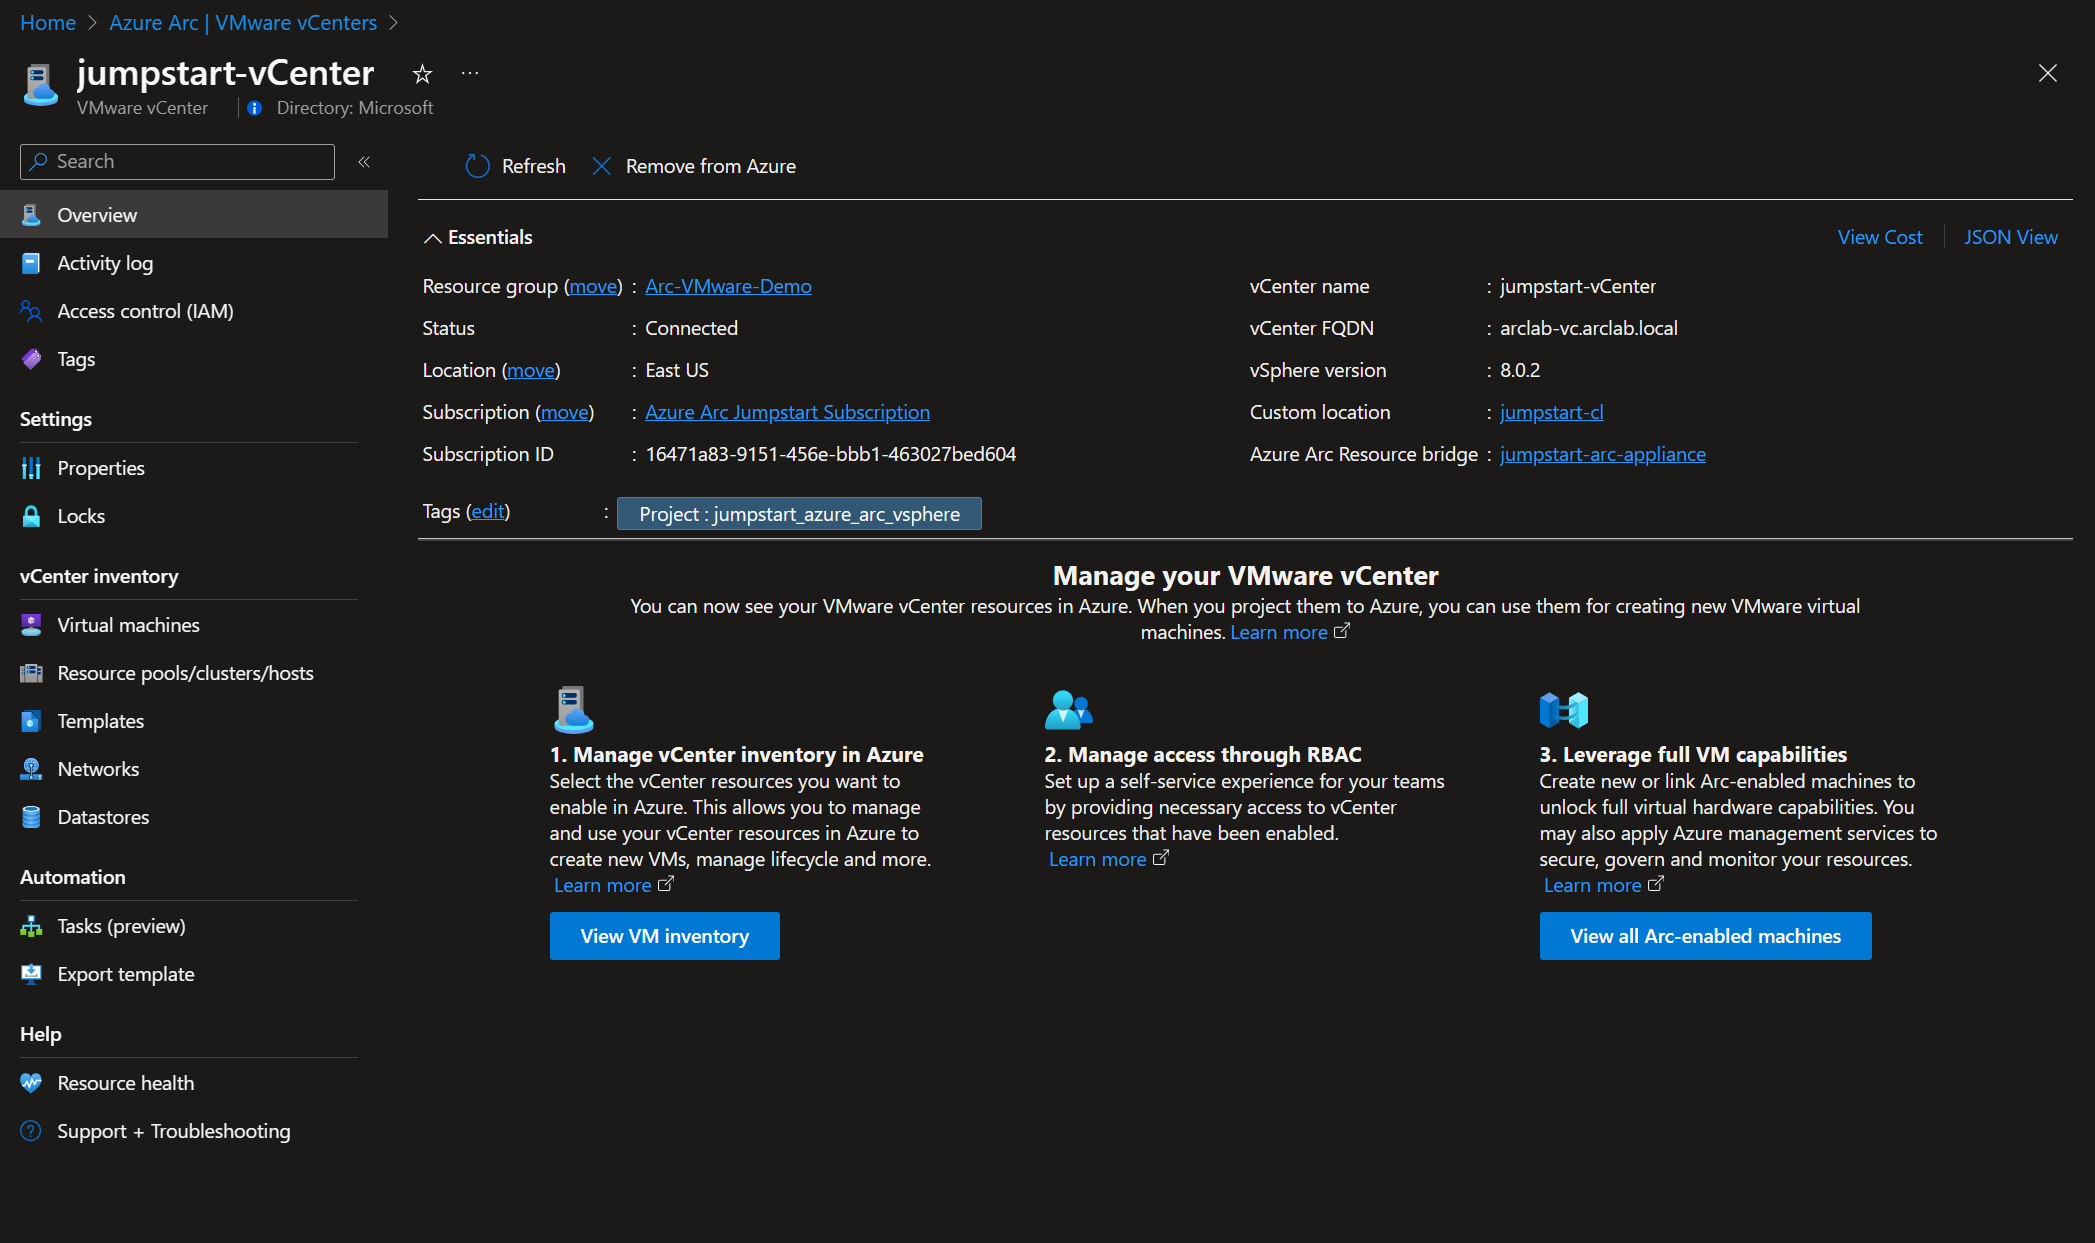Click View all Arc-enabled machines button
This screenshot has width=2095, height=1243.
point(1705,936)
